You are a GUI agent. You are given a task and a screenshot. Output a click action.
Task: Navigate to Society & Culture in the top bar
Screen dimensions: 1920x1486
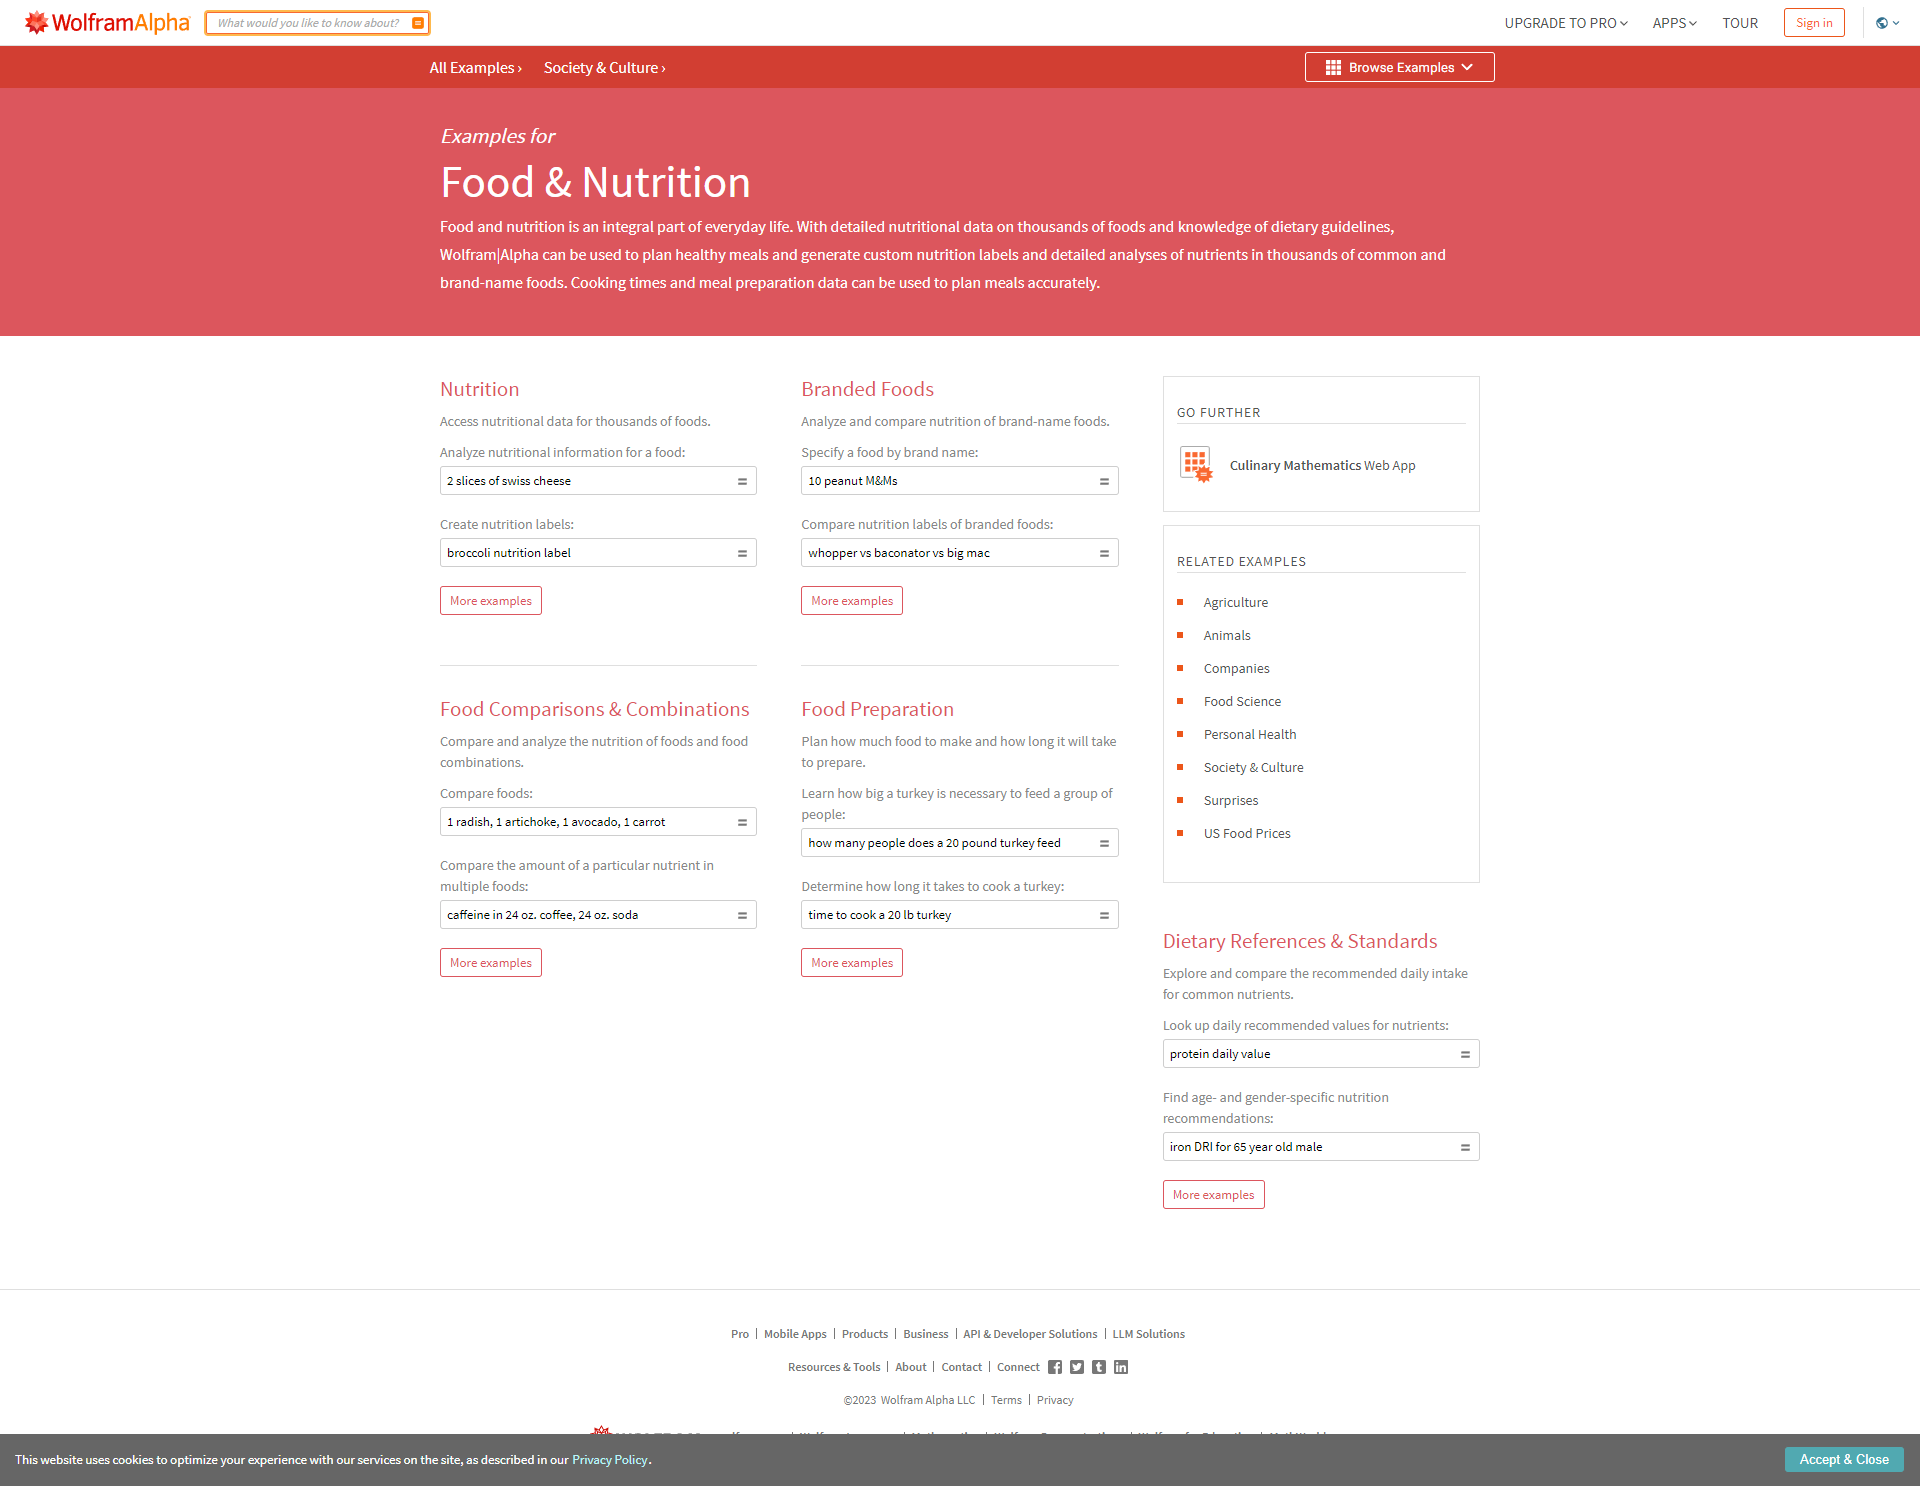(x=603, y=67)
